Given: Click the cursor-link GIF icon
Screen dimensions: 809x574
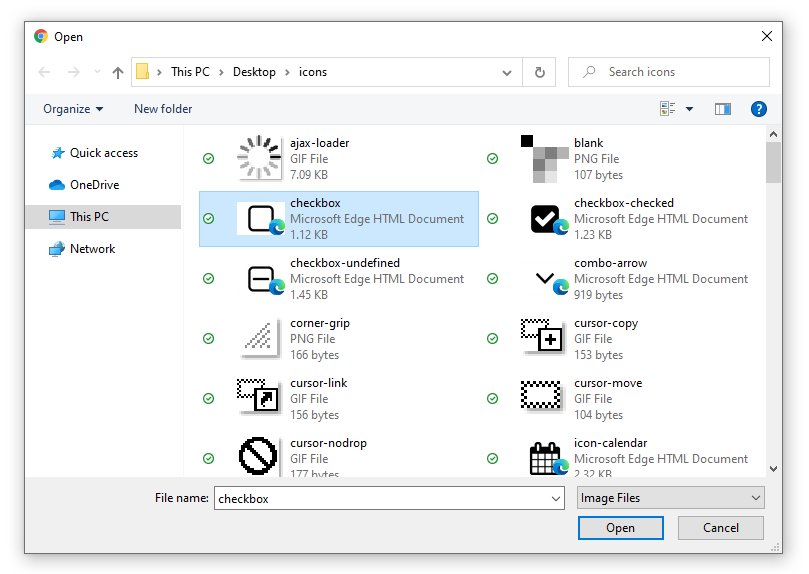Looking at the screenshot, I should coord(258,397).
